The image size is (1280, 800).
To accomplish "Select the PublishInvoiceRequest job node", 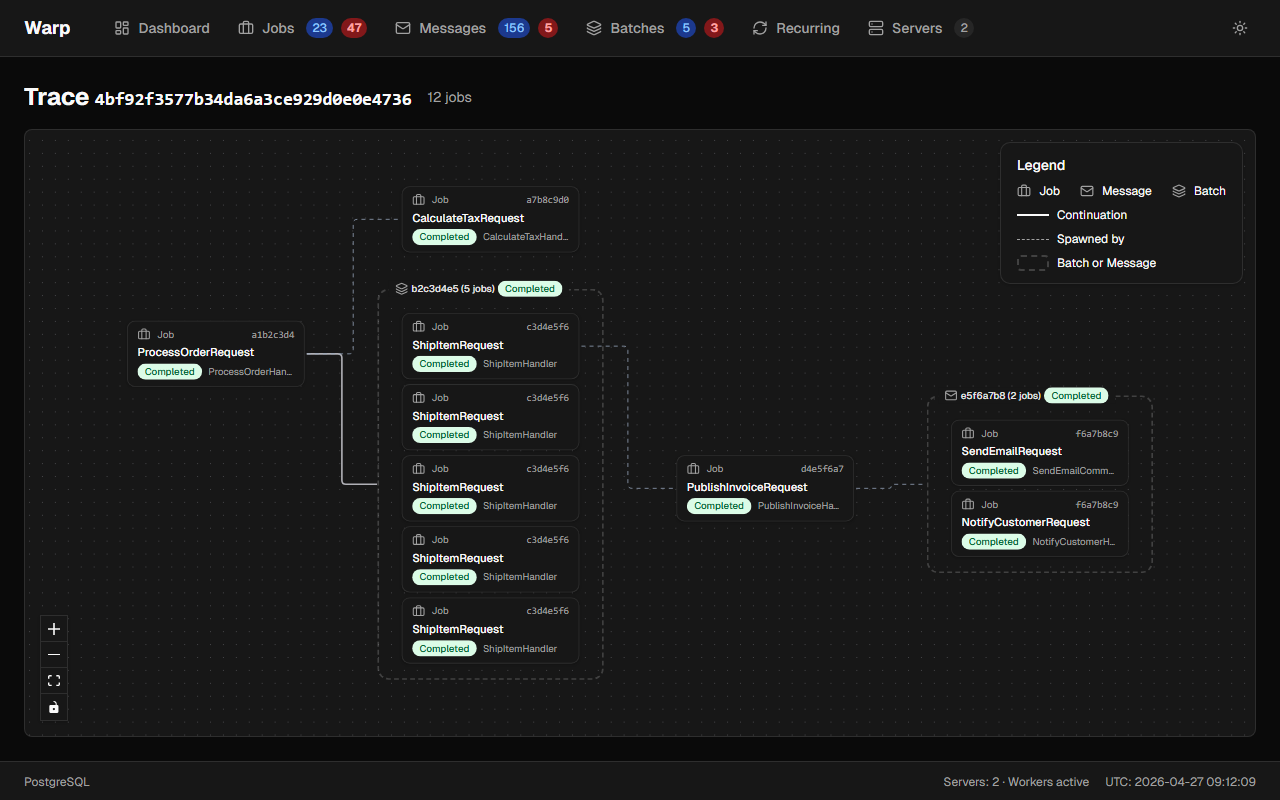I will click(x=765, y=488).
